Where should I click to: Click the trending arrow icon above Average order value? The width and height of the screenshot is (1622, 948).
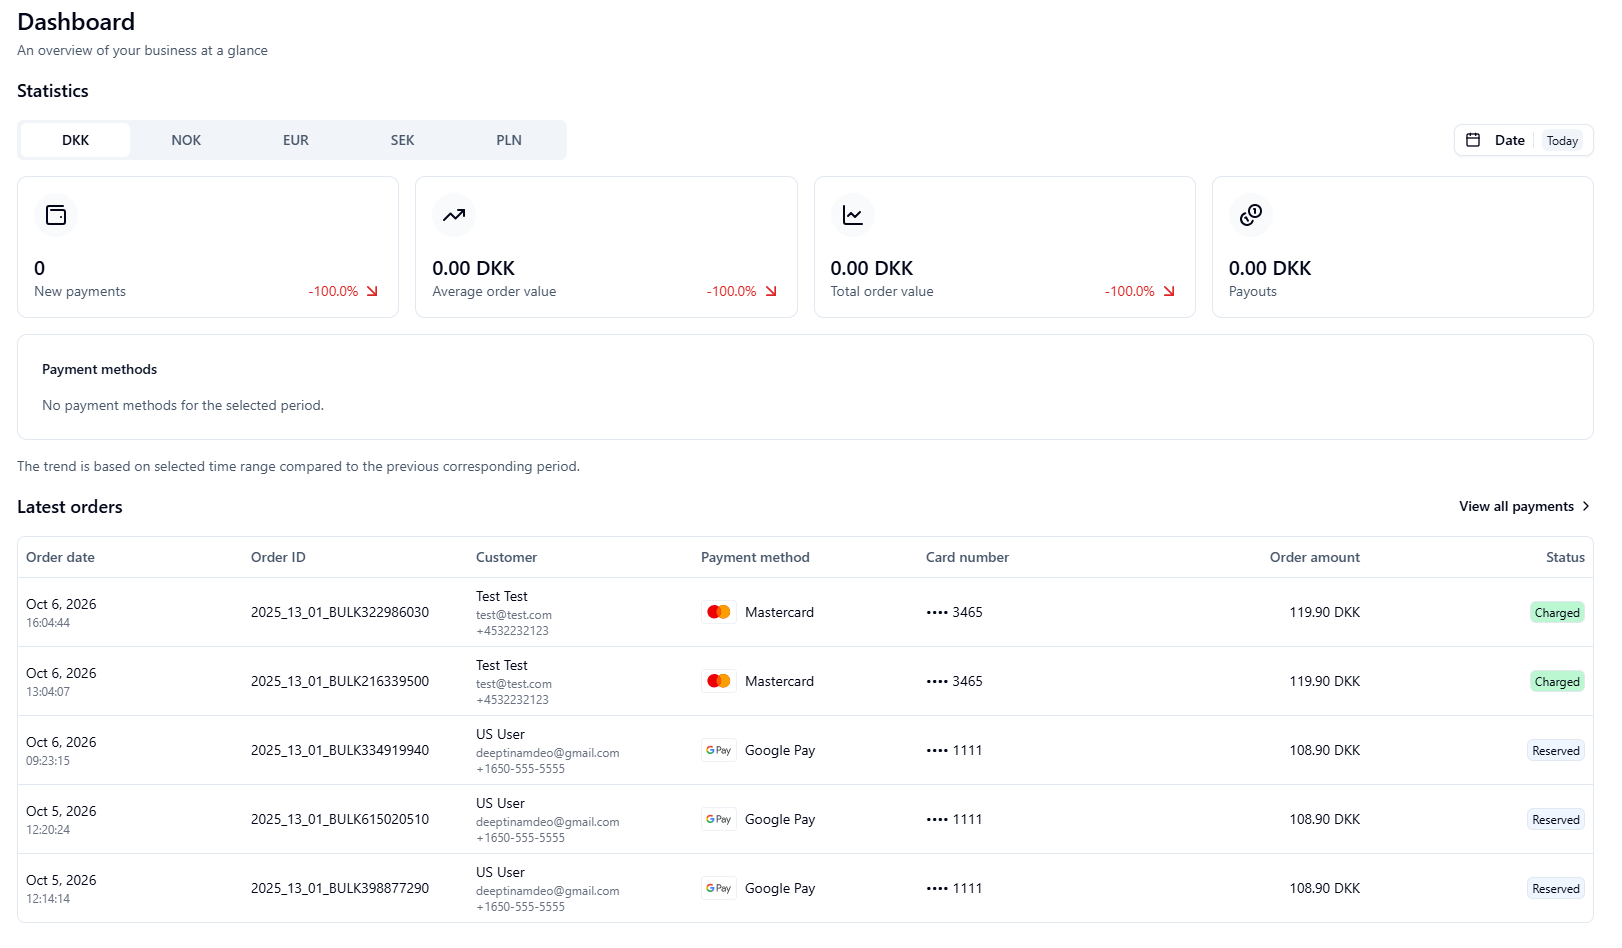coord(454,215)
